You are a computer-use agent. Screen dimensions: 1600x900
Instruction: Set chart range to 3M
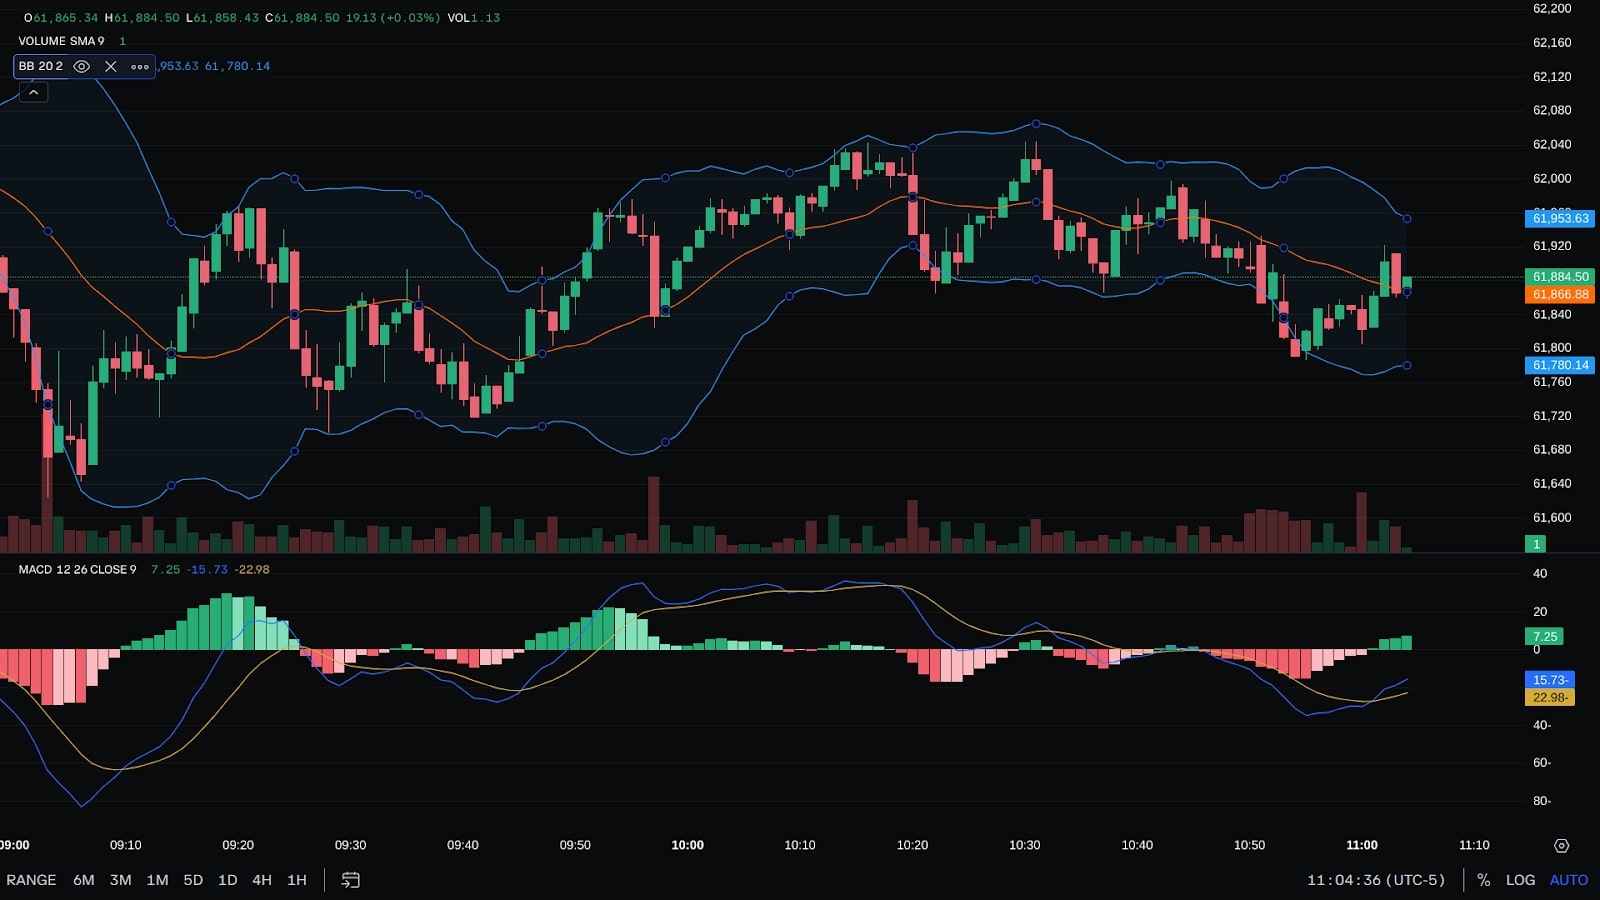120,880
